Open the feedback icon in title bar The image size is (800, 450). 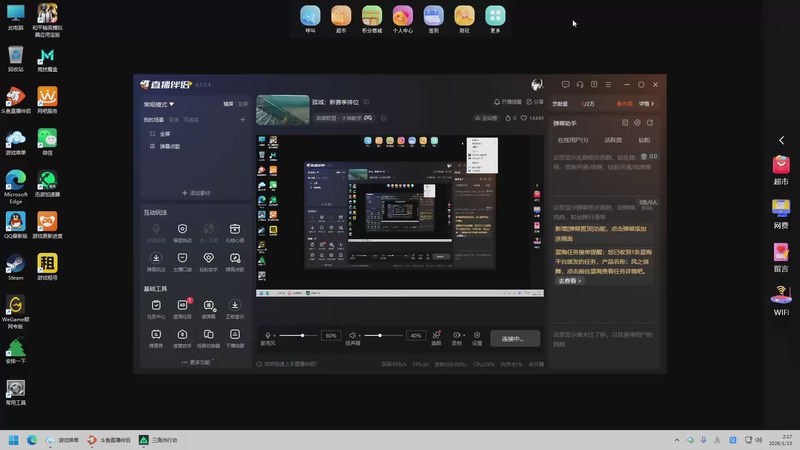[x=594, y=85]
